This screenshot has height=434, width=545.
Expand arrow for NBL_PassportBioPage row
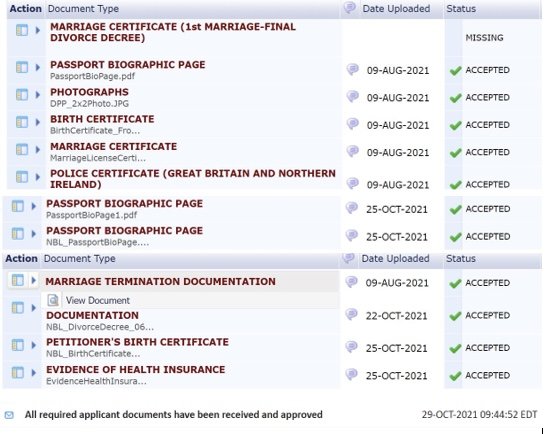click(33, 234)
